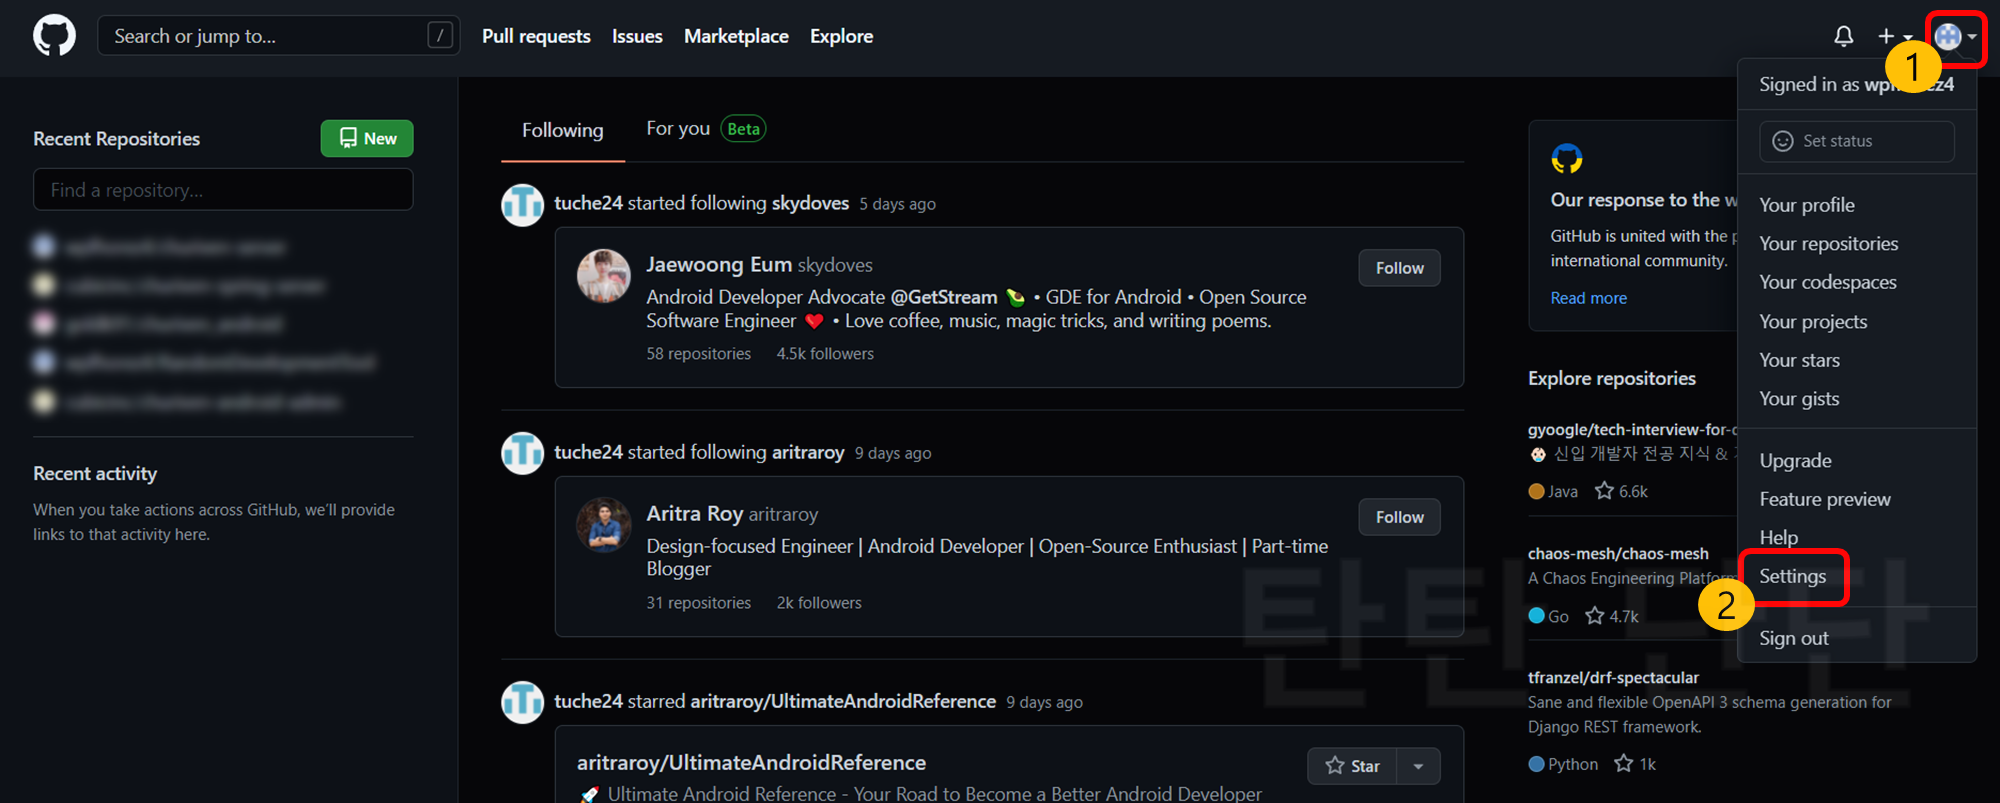Select Help in user menu

click(1778, 538)
